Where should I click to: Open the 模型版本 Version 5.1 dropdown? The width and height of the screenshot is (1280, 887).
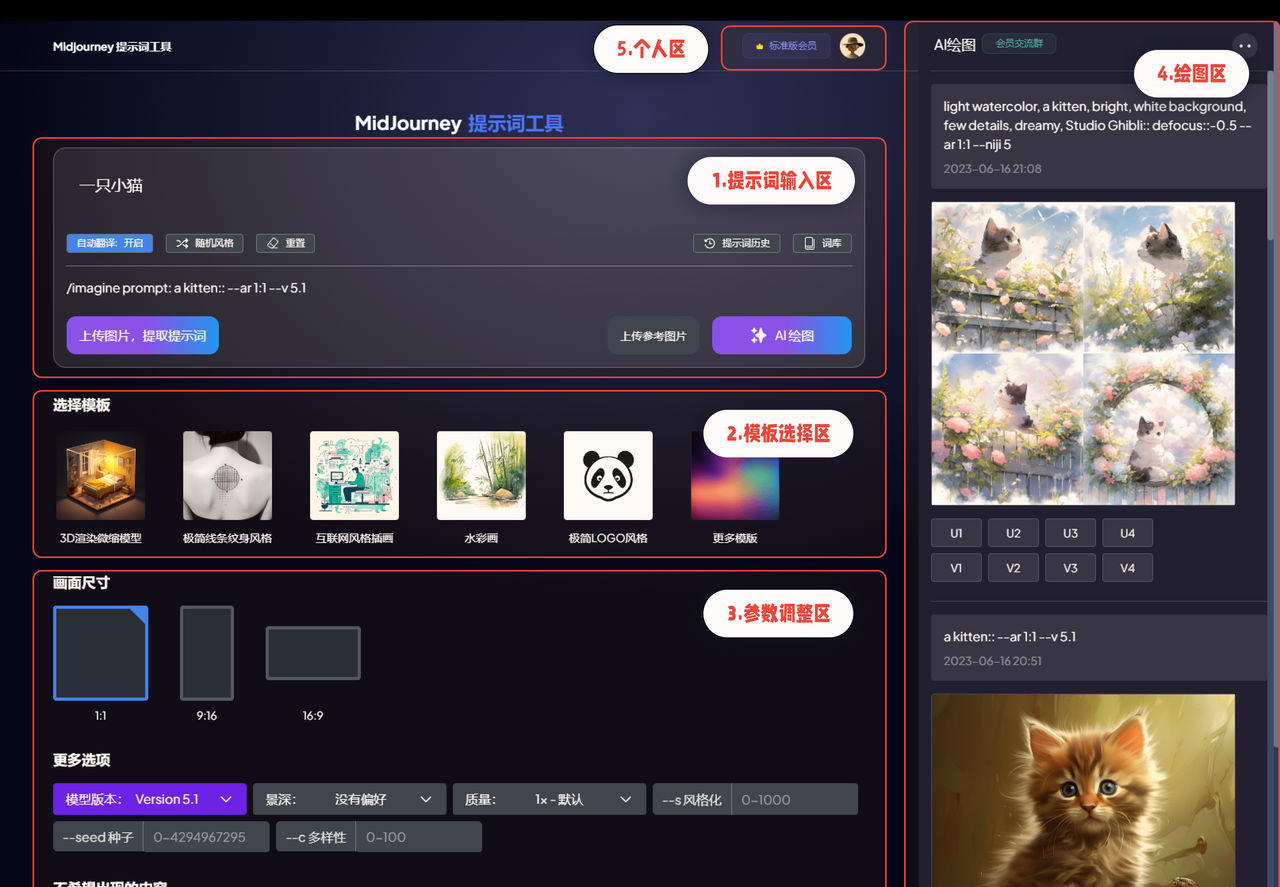tap(150, 799)
